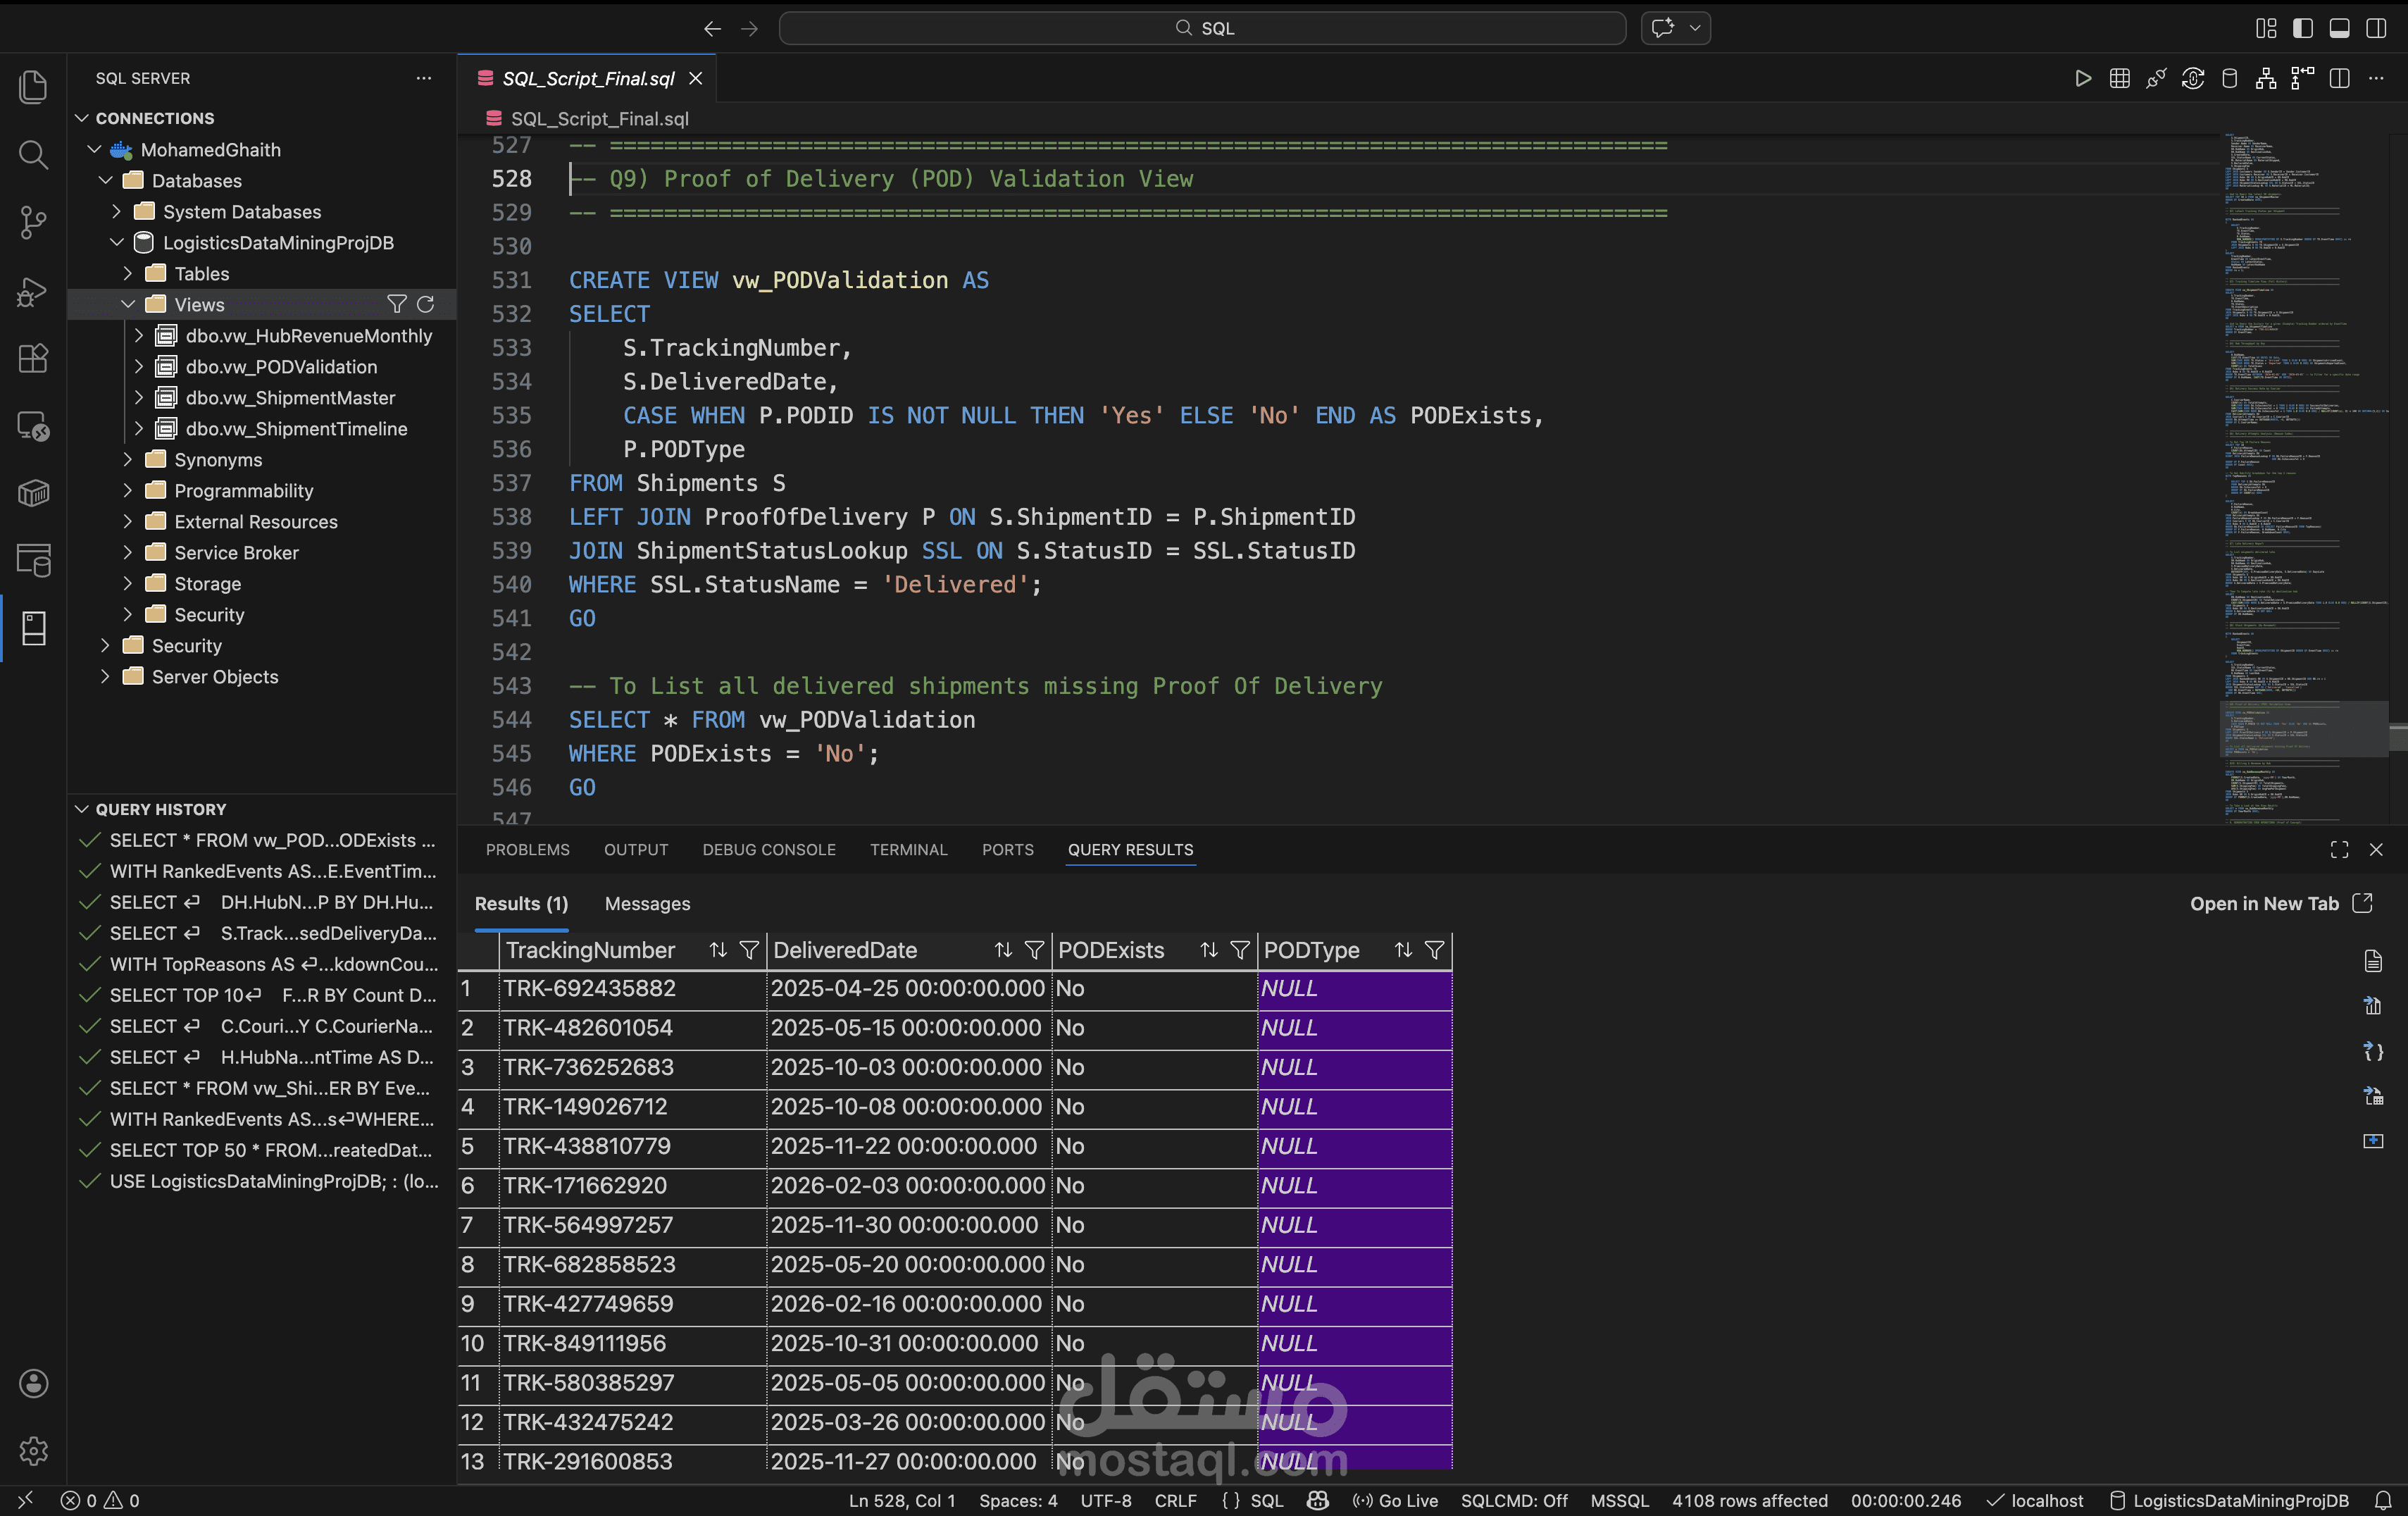Click the database cylinder icon in editor toolbar
Screen dimensions: 2408x1516
(x=2229, y=78)
